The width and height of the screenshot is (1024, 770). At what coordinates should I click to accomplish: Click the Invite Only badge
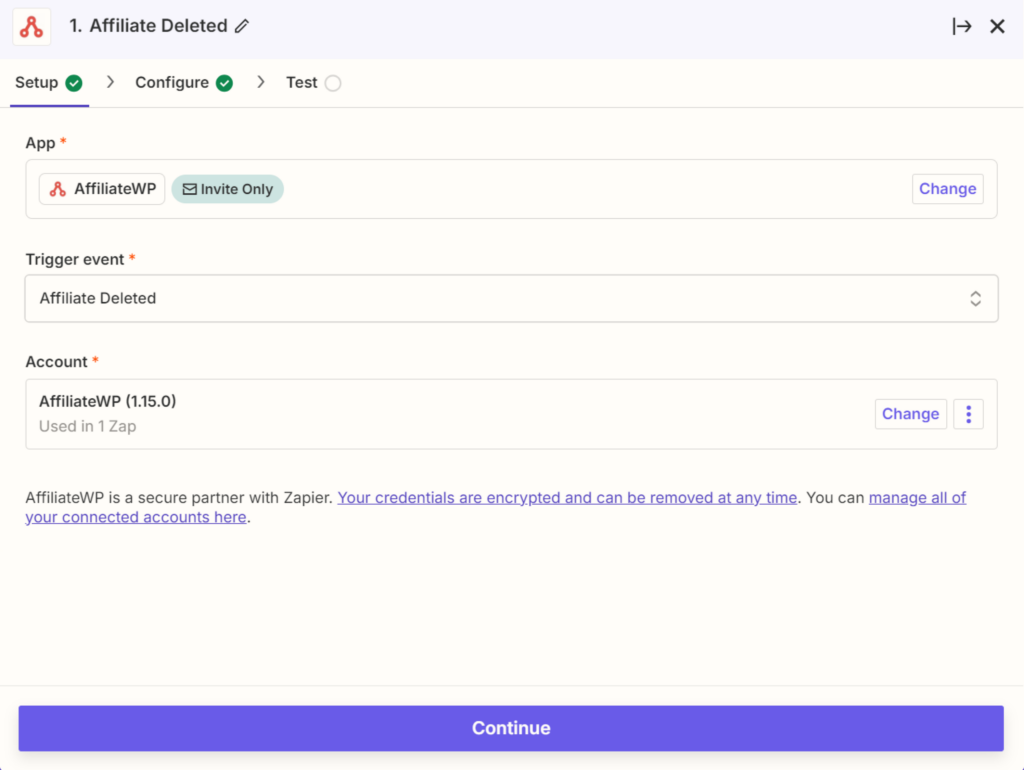[227, 189]
